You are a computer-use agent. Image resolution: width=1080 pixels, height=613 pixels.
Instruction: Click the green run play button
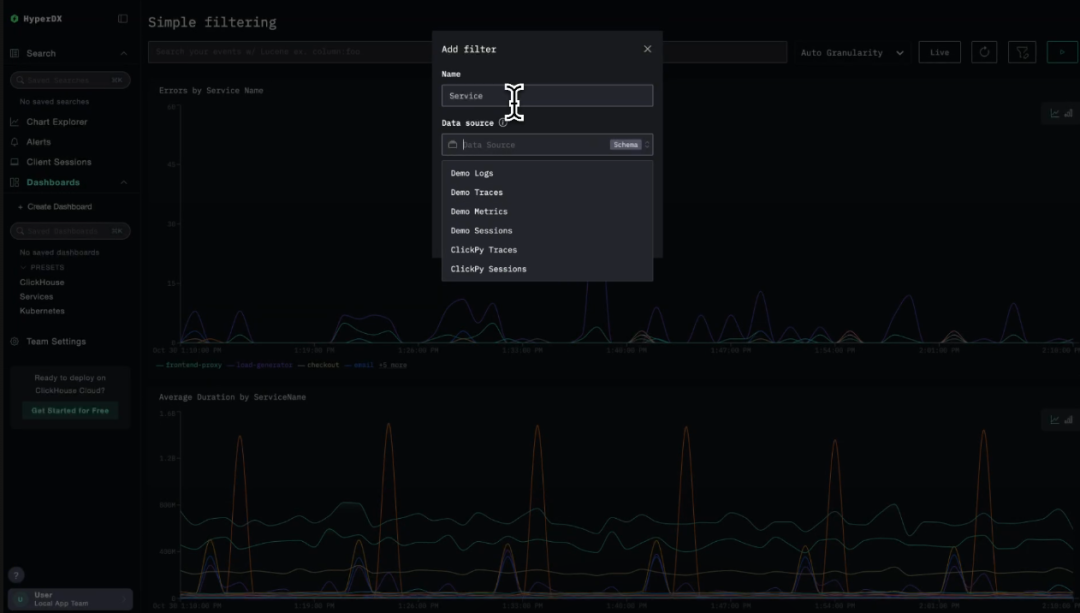(x=1062, y=52)
